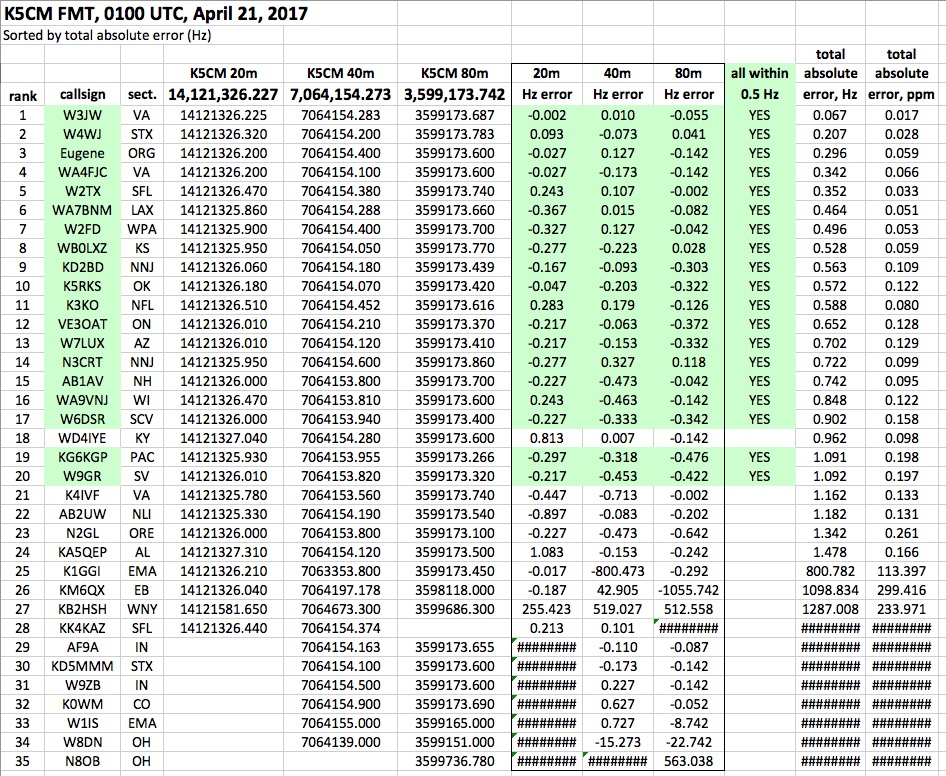Click the -0.002 20m error for W3JW

(x=547, y=115)
